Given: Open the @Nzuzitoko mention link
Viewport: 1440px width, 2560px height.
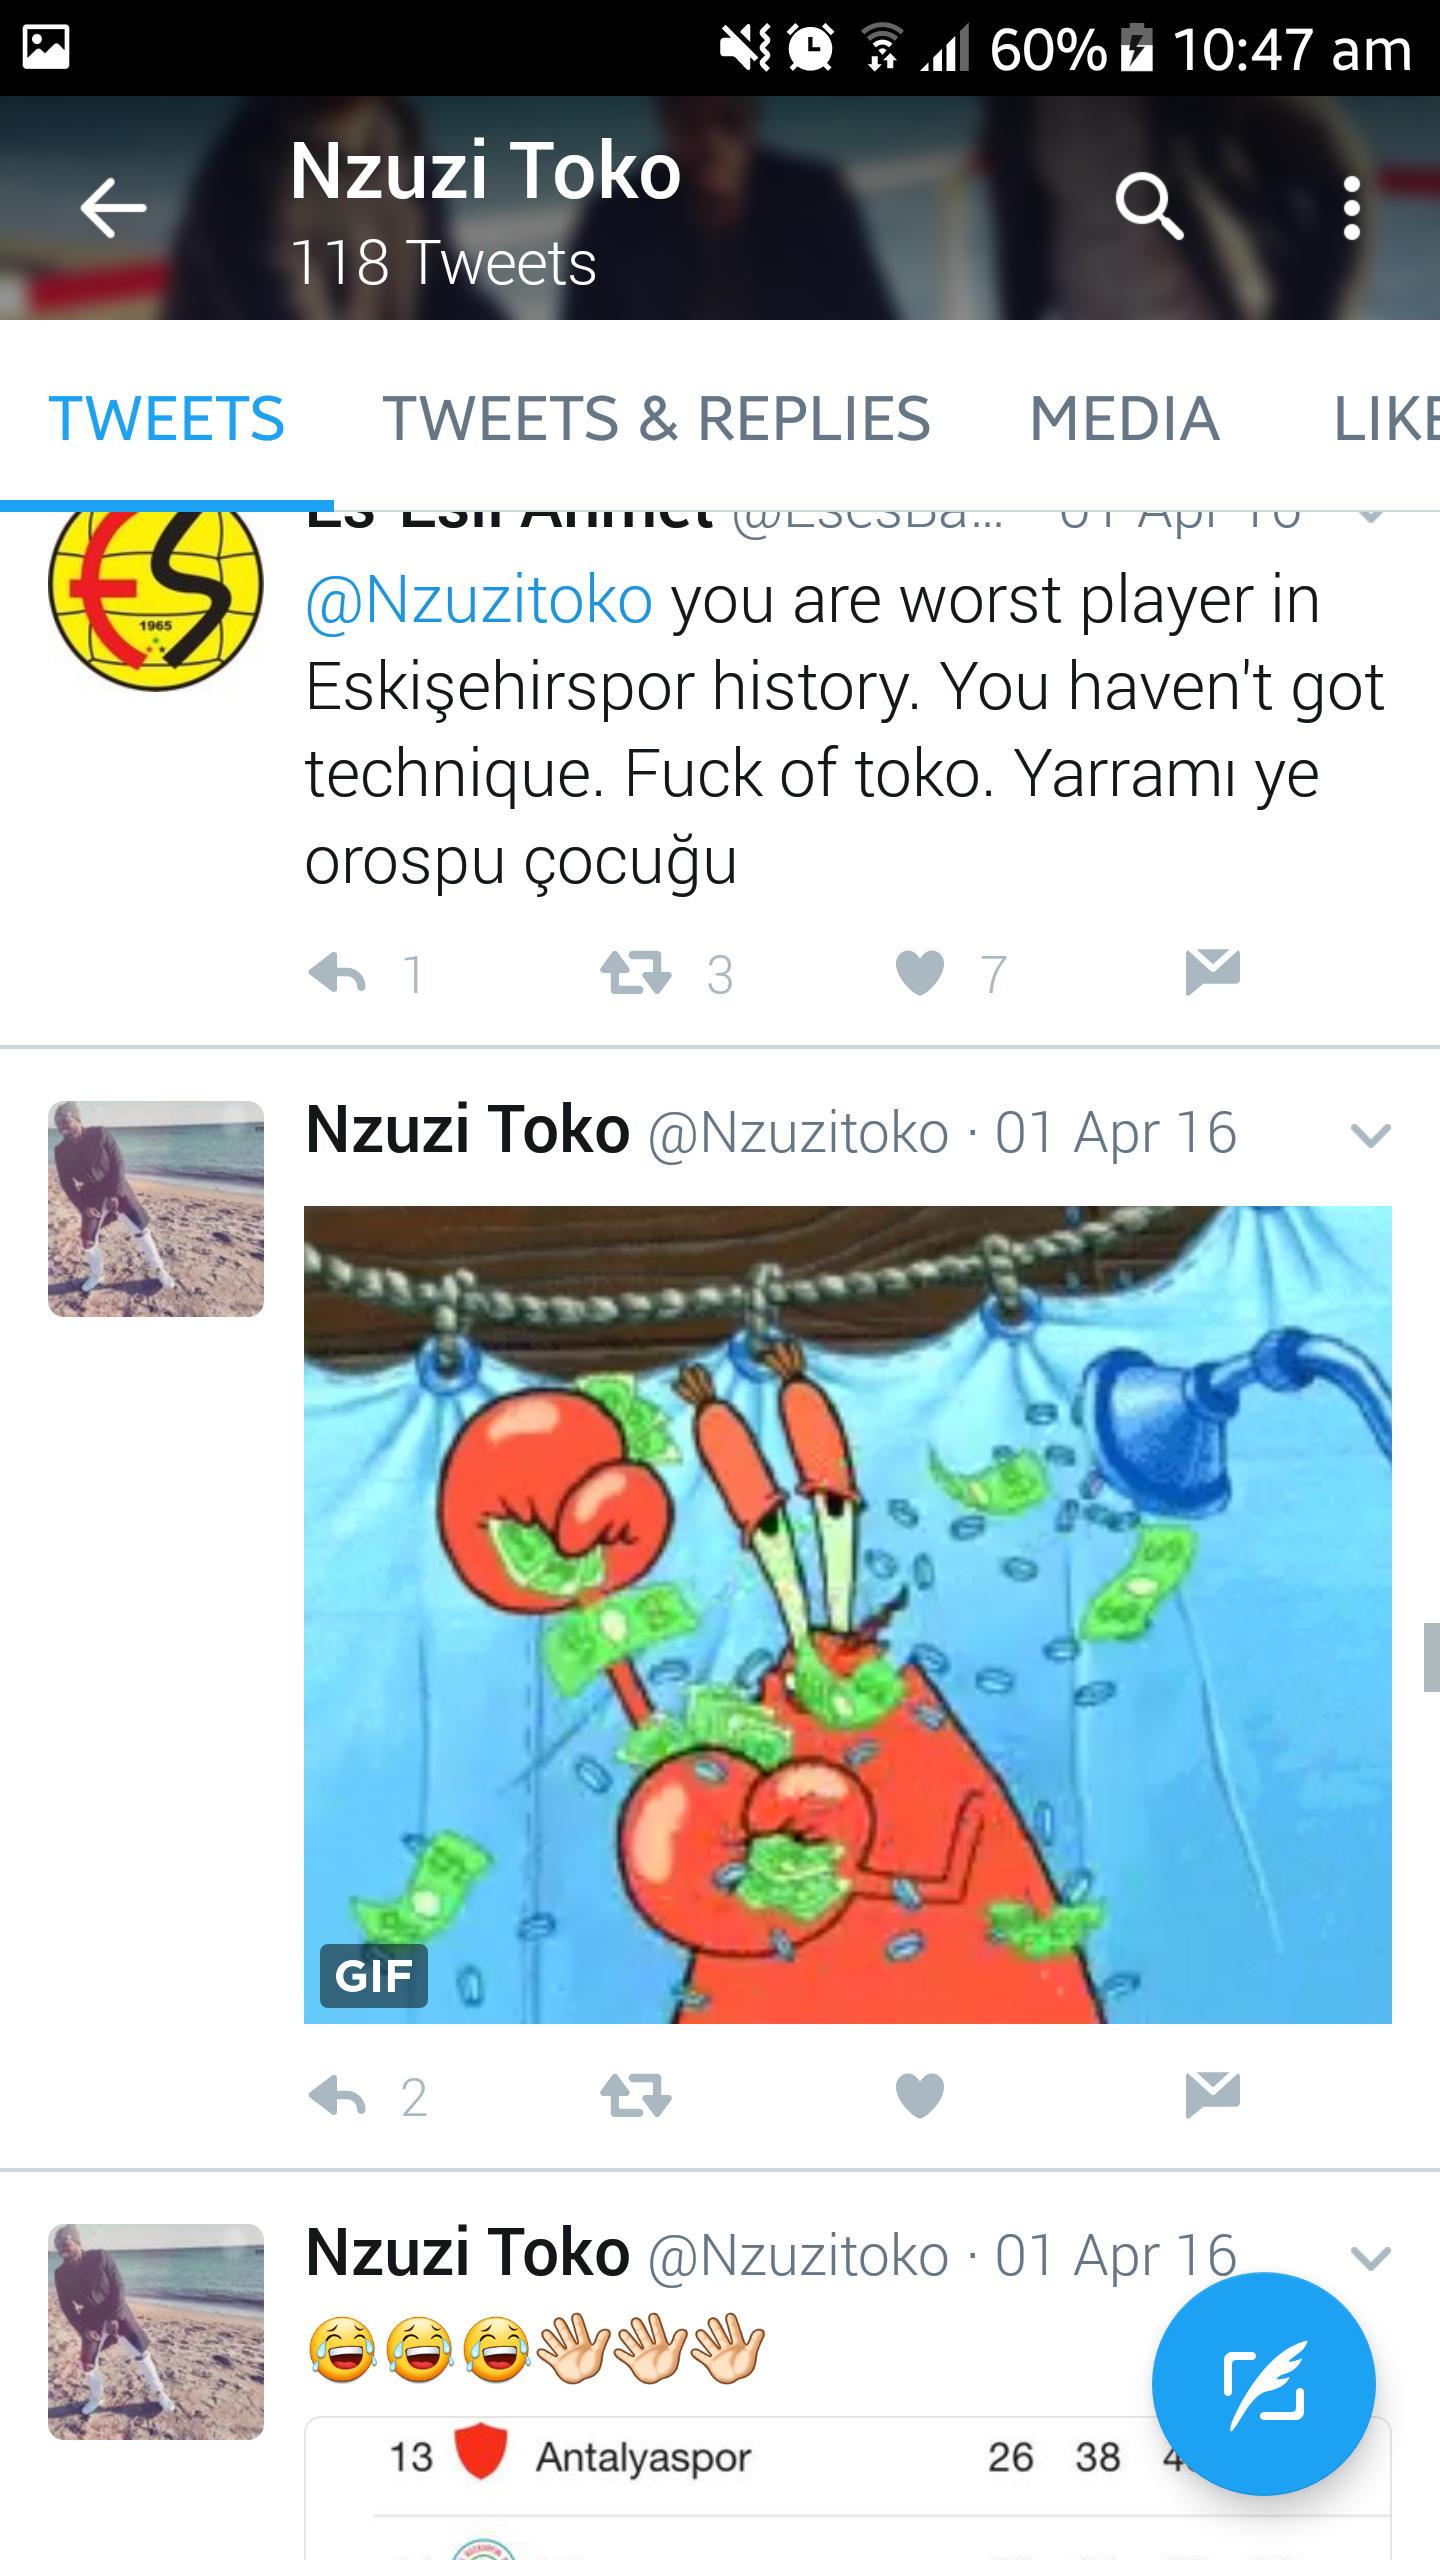Looking at the screenshot, I should click(x=479, y=601).
